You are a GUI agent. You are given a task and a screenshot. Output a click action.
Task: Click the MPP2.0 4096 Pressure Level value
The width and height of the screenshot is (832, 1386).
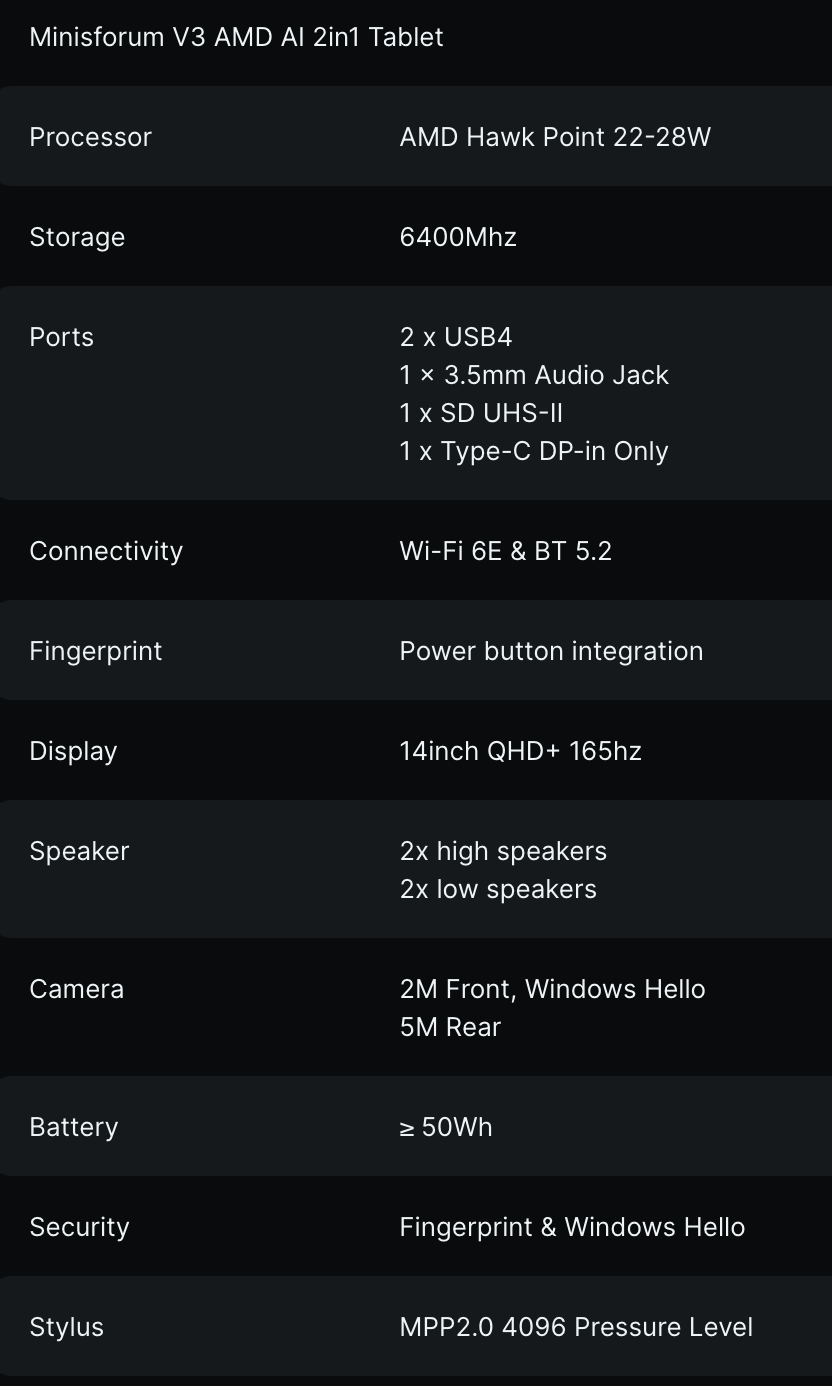click(x=576, y=1327)
